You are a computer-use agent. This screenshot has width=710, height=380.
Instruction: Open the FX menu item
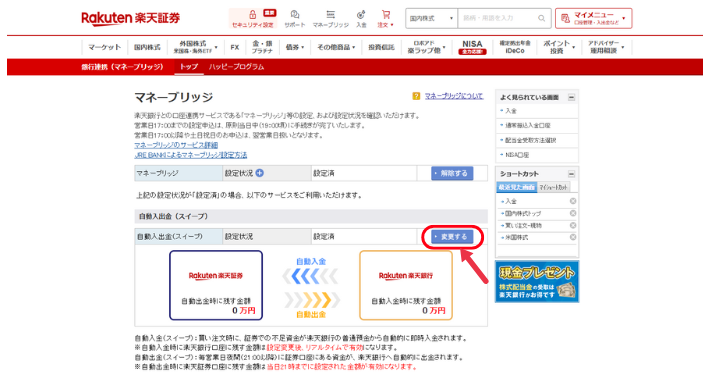point(235,47)
